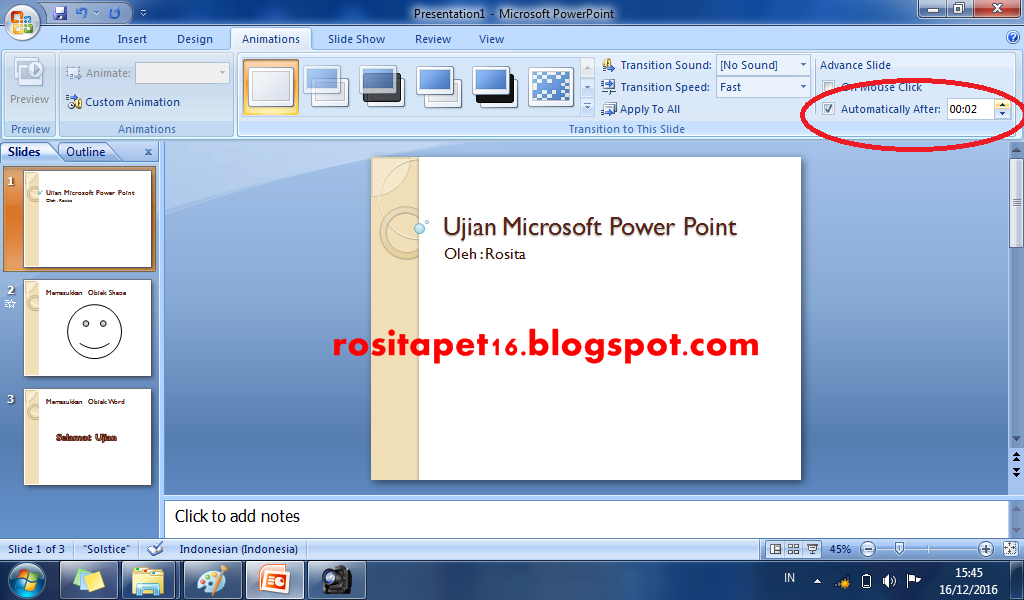1024x600 pixels.
Task: Save presentation from Quick Access toolbar
Action: click(60, 12)
